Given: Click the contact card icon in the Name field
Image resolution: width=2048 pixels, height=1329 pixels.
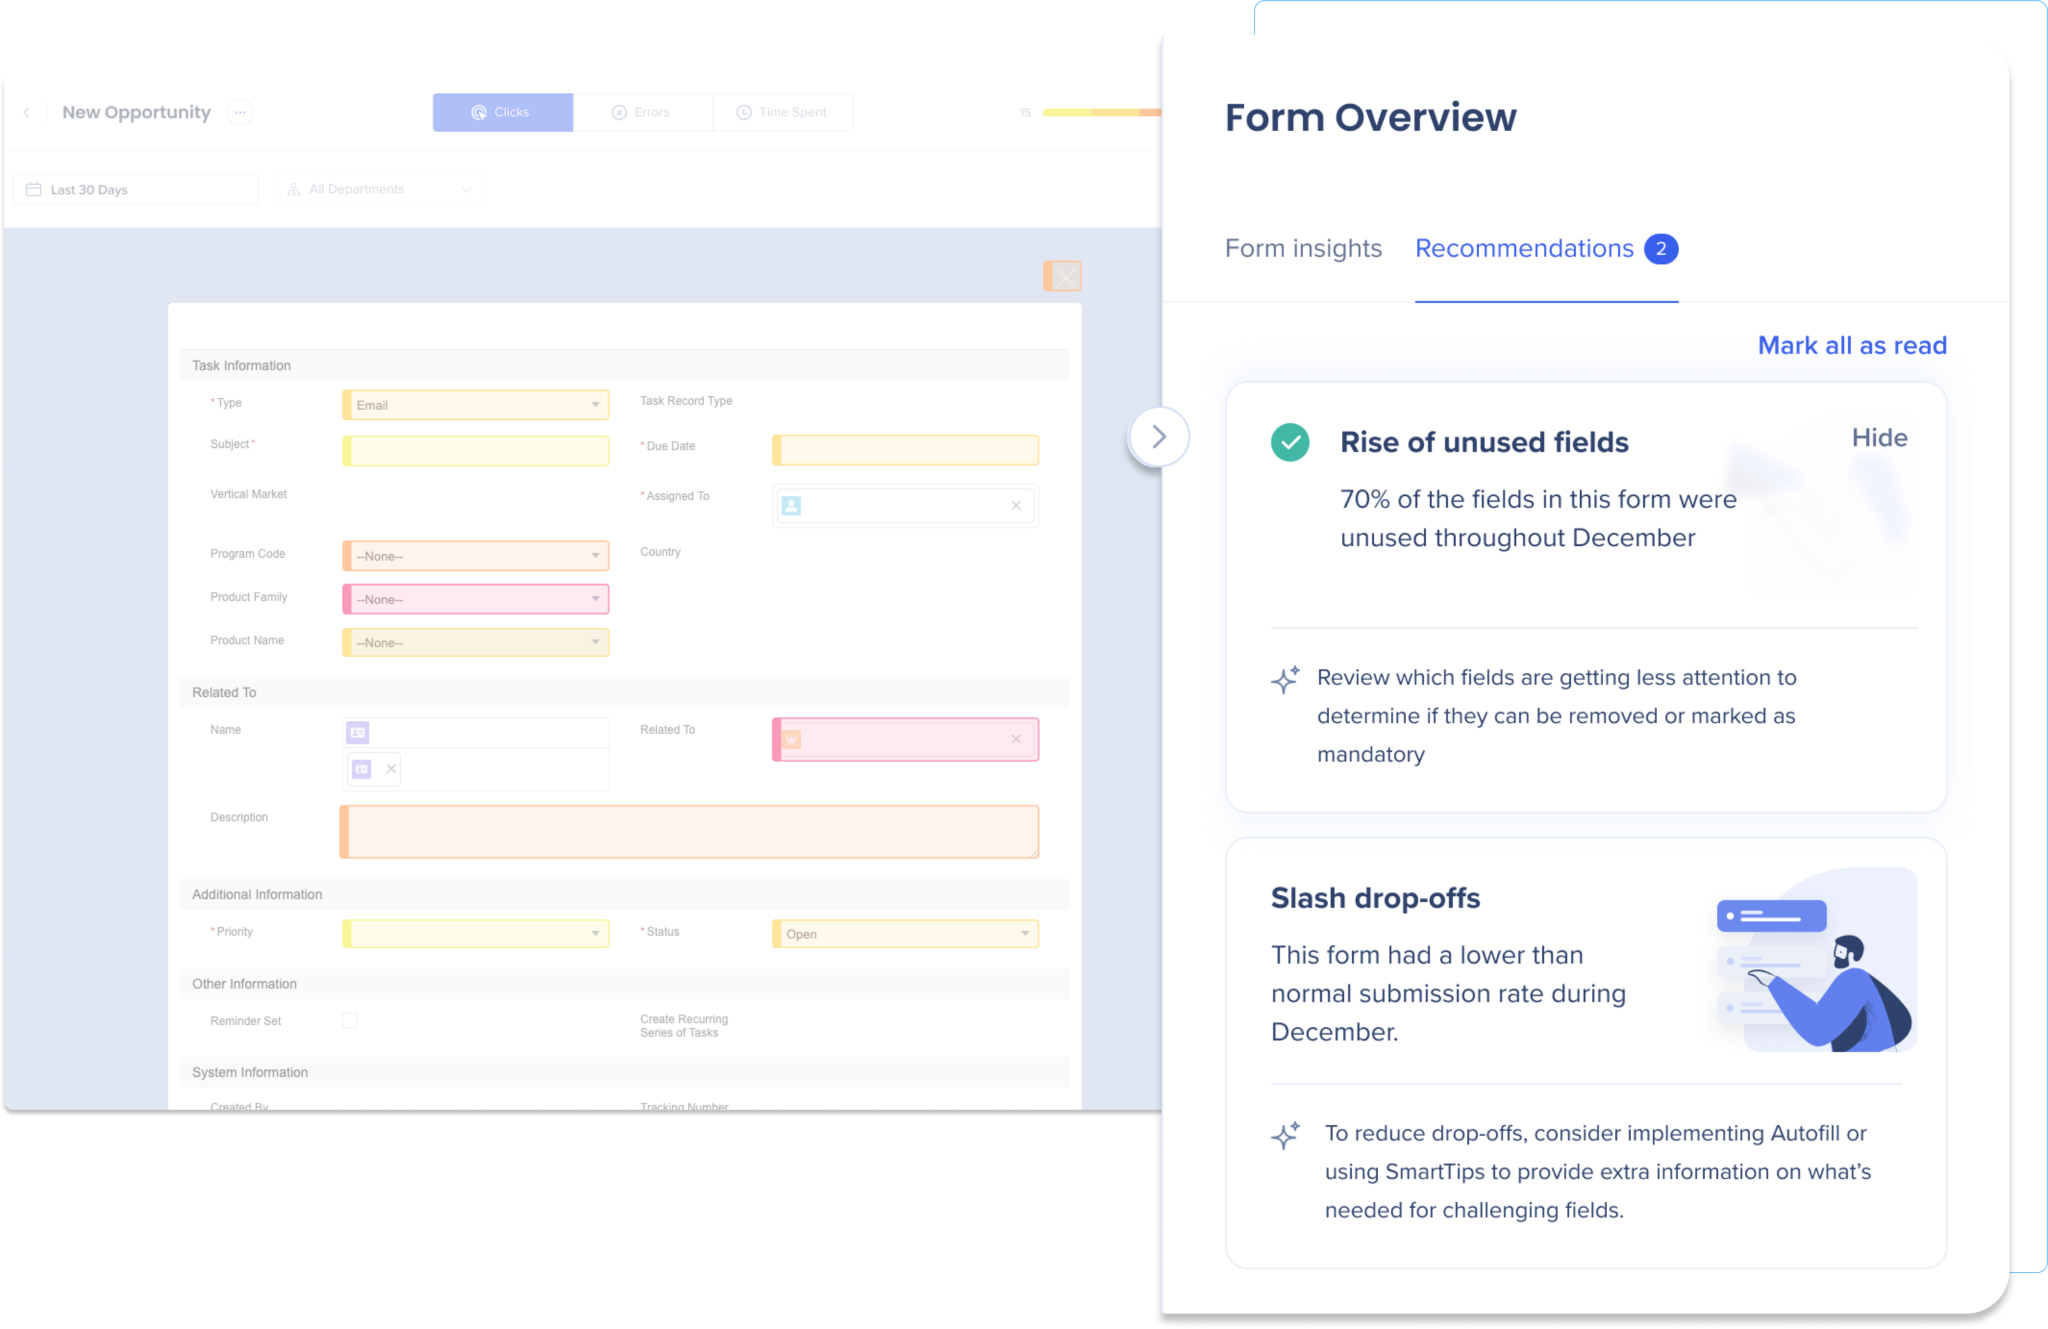Looking at the screenshot, I should [x=357, y=732].
